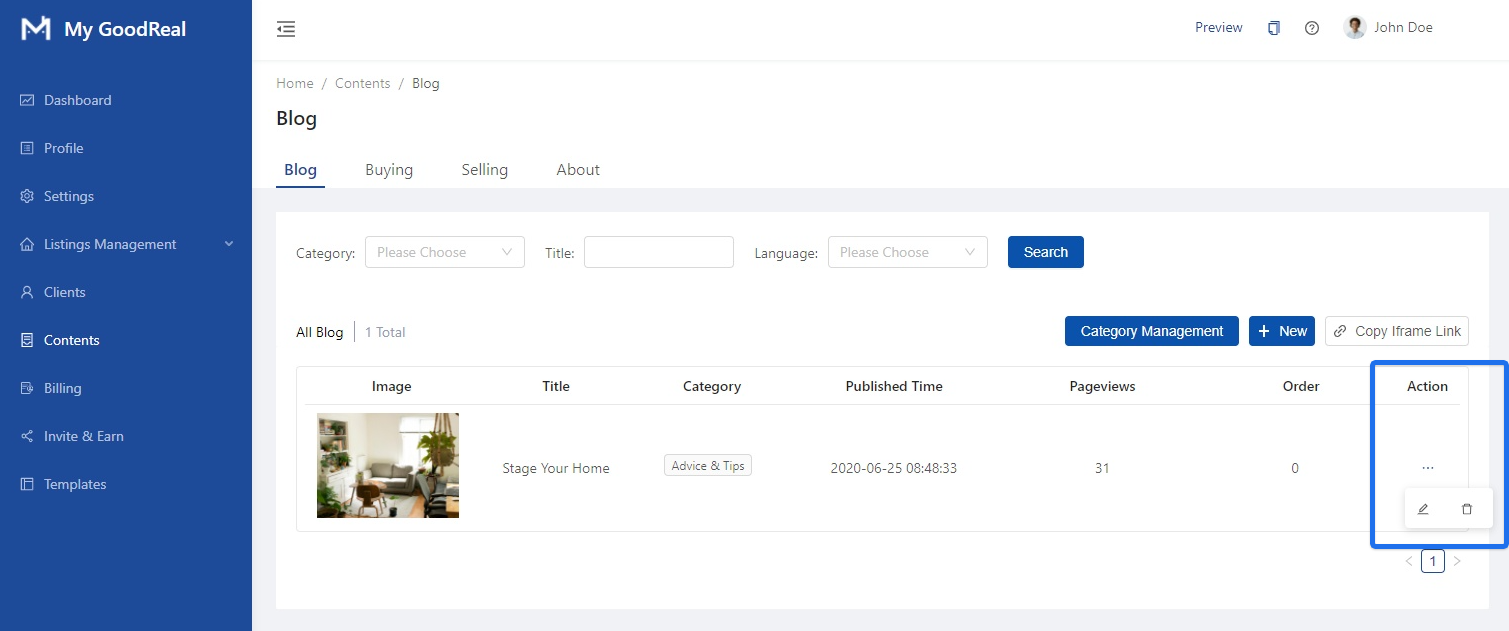This screenshot has height=631, width=1509.
Task: Switch to the Buying tab
Action: [389, 170]
